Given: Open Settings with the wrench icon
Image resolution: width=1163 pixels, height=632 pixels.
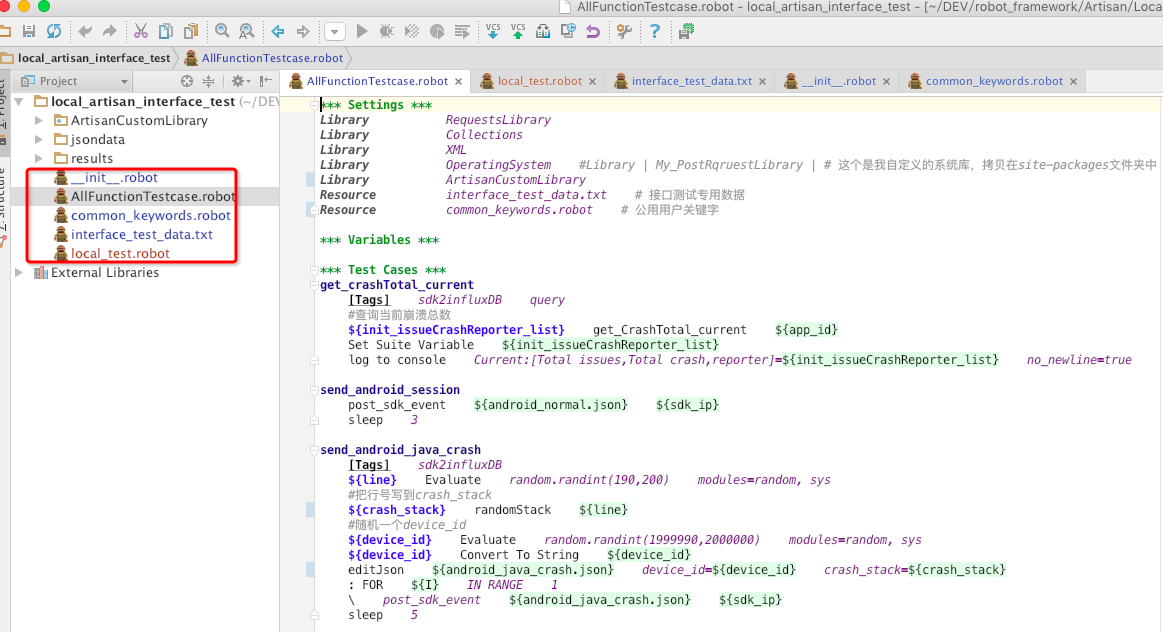Looking at the screenshot, I should click(624, 32).
